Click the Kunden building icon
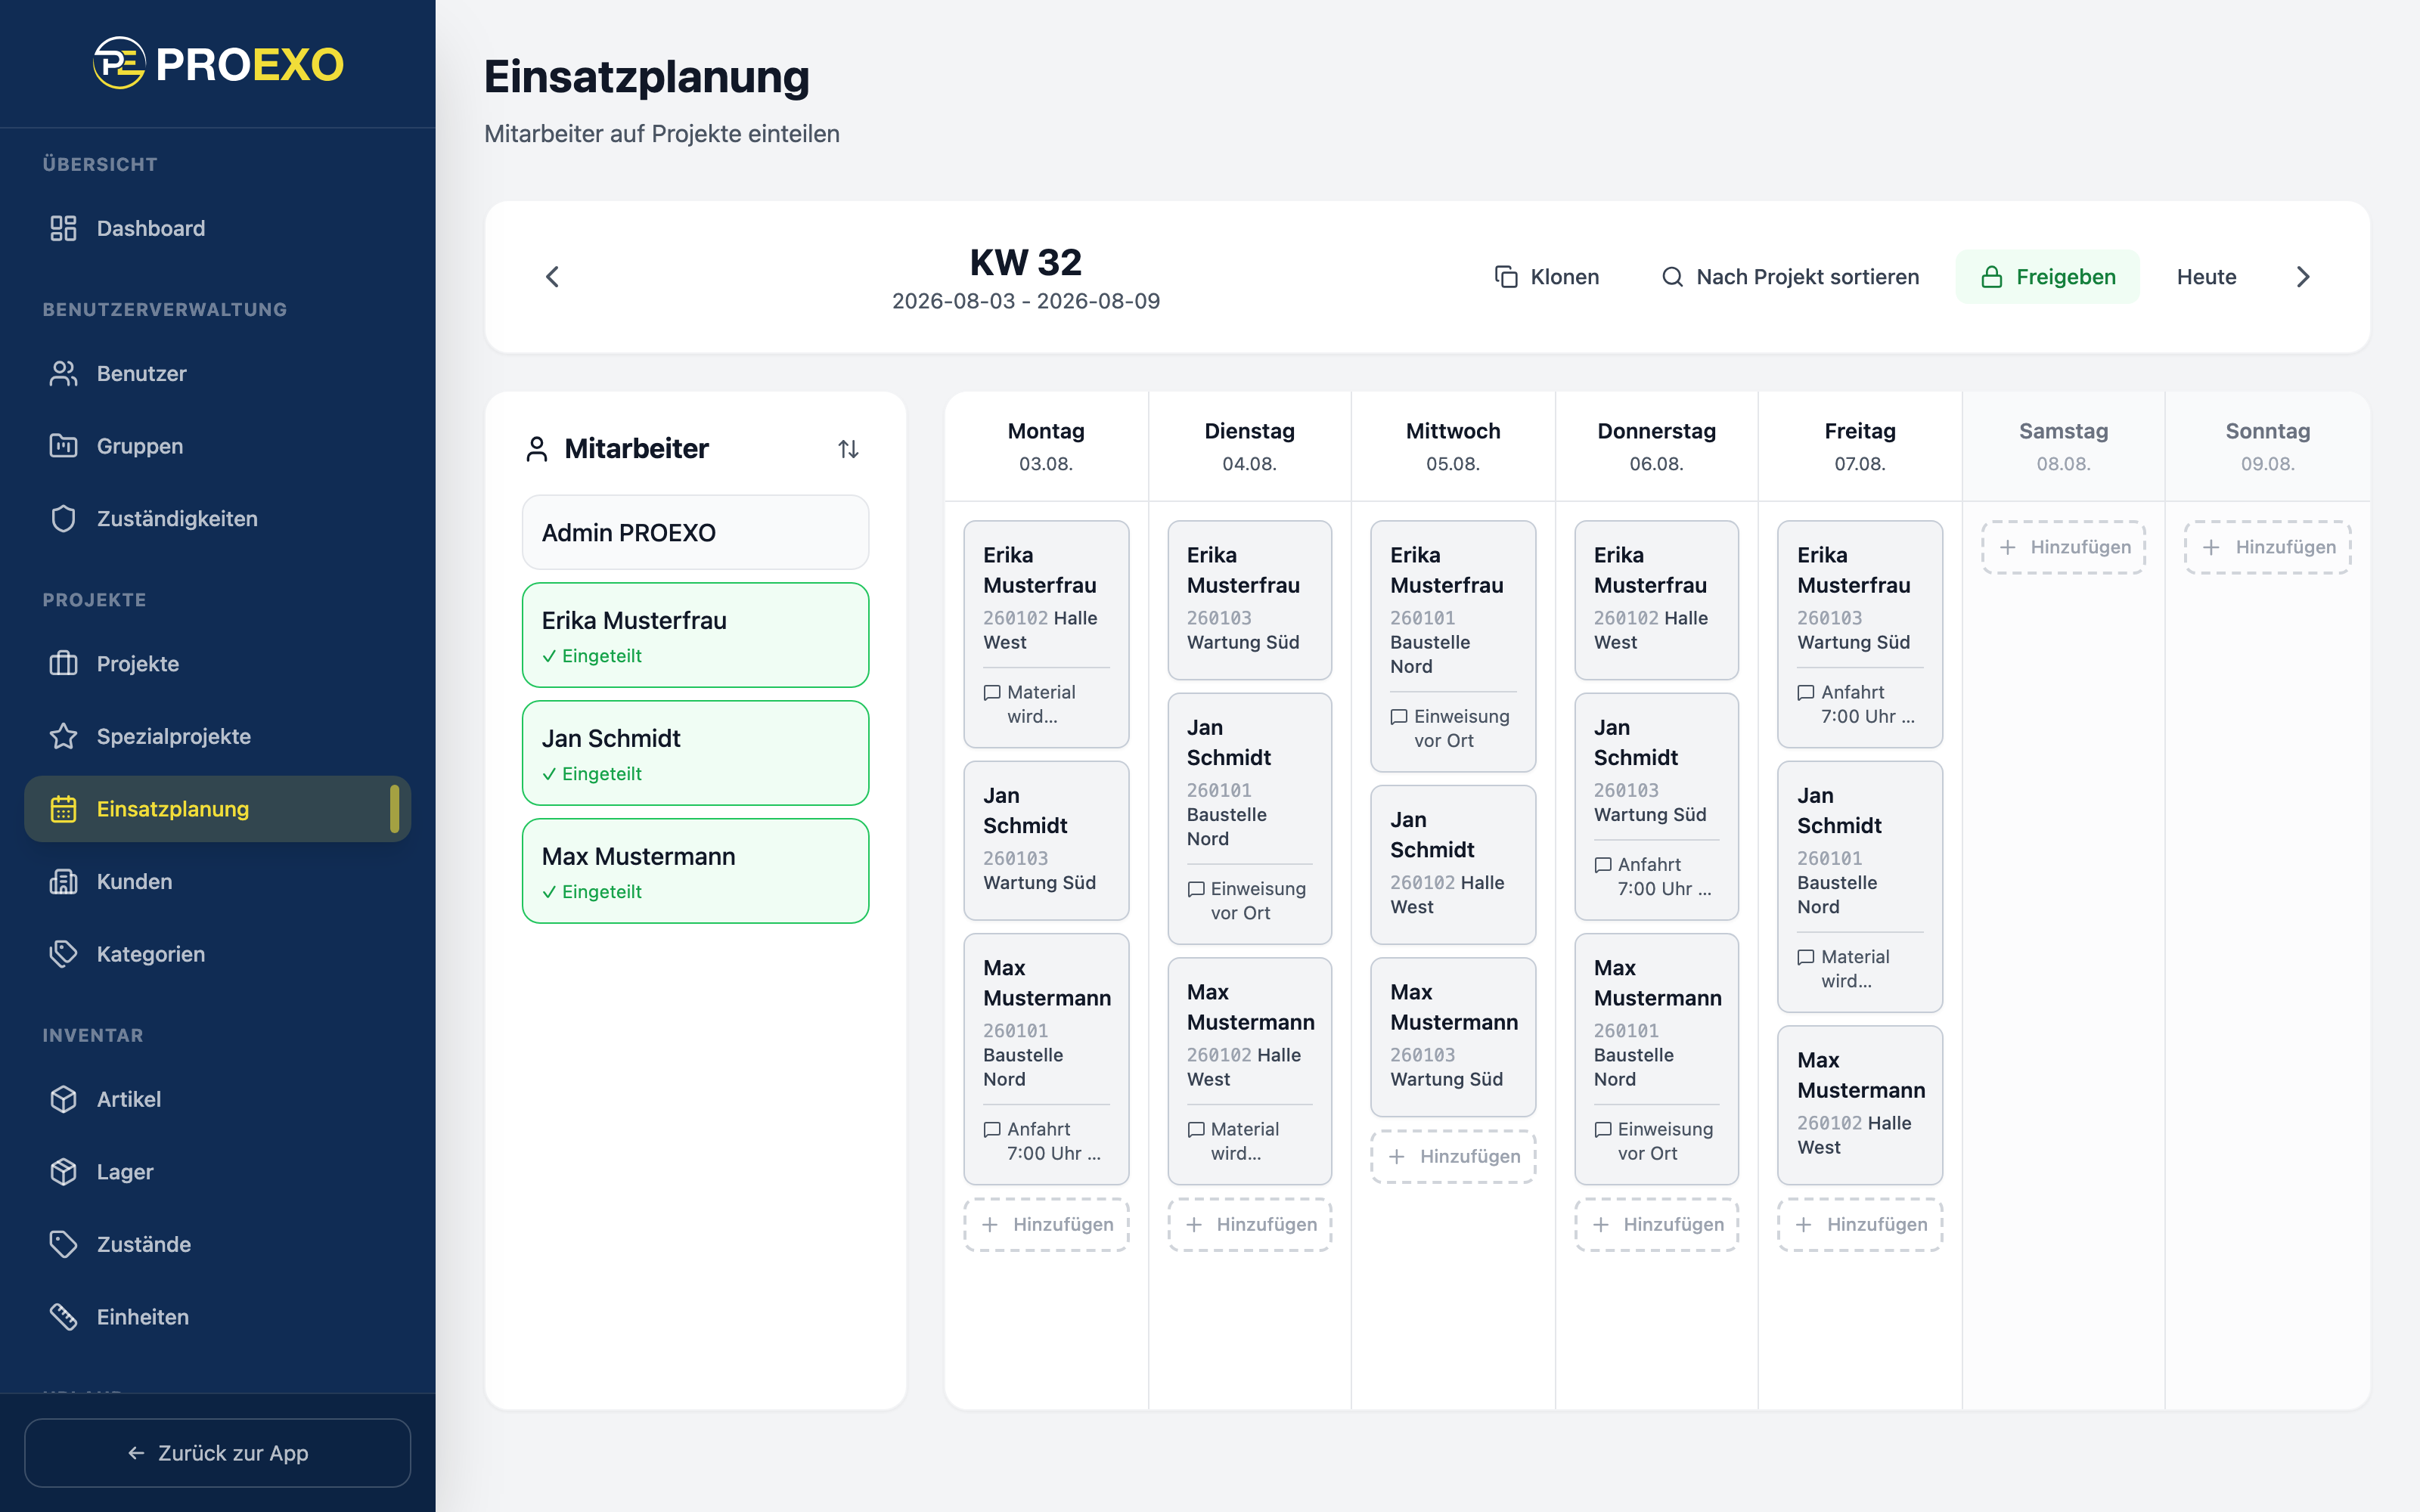 (63, 881)
